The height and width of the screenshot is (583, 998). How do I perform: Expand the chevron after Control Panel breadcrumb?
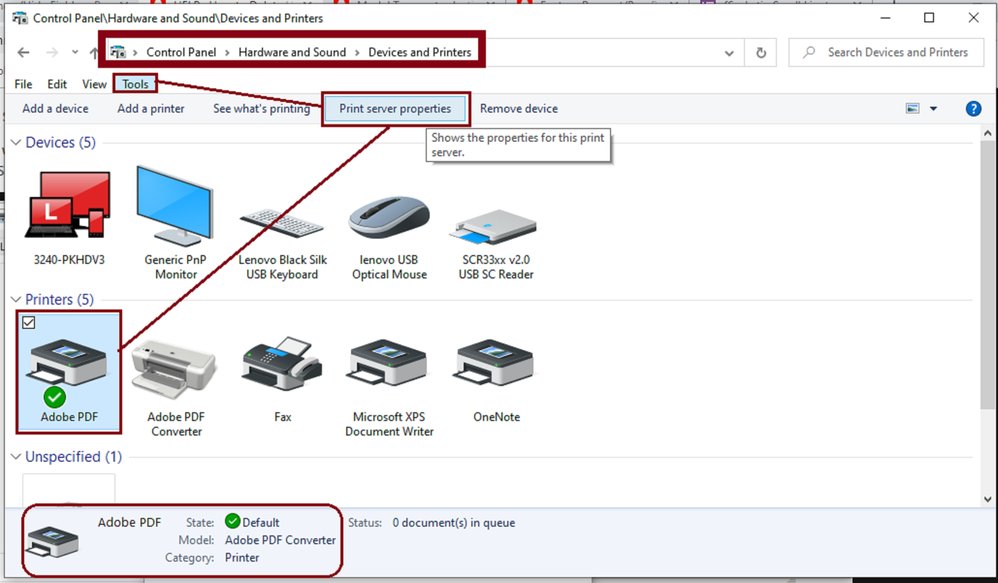227,53
